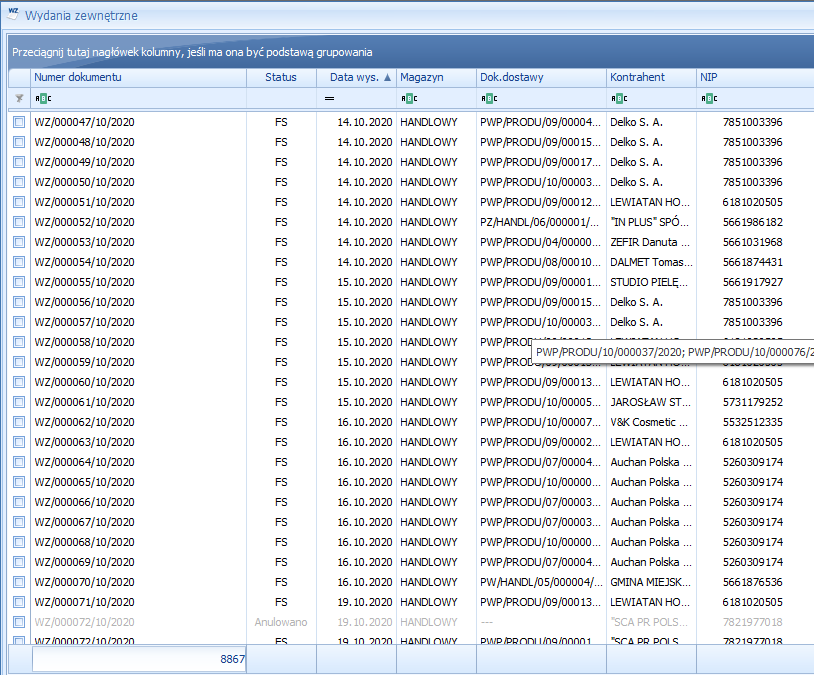Tick the checkbox beside WZ/000062/10/2020
814x675 pixels.
pos(19,422)
